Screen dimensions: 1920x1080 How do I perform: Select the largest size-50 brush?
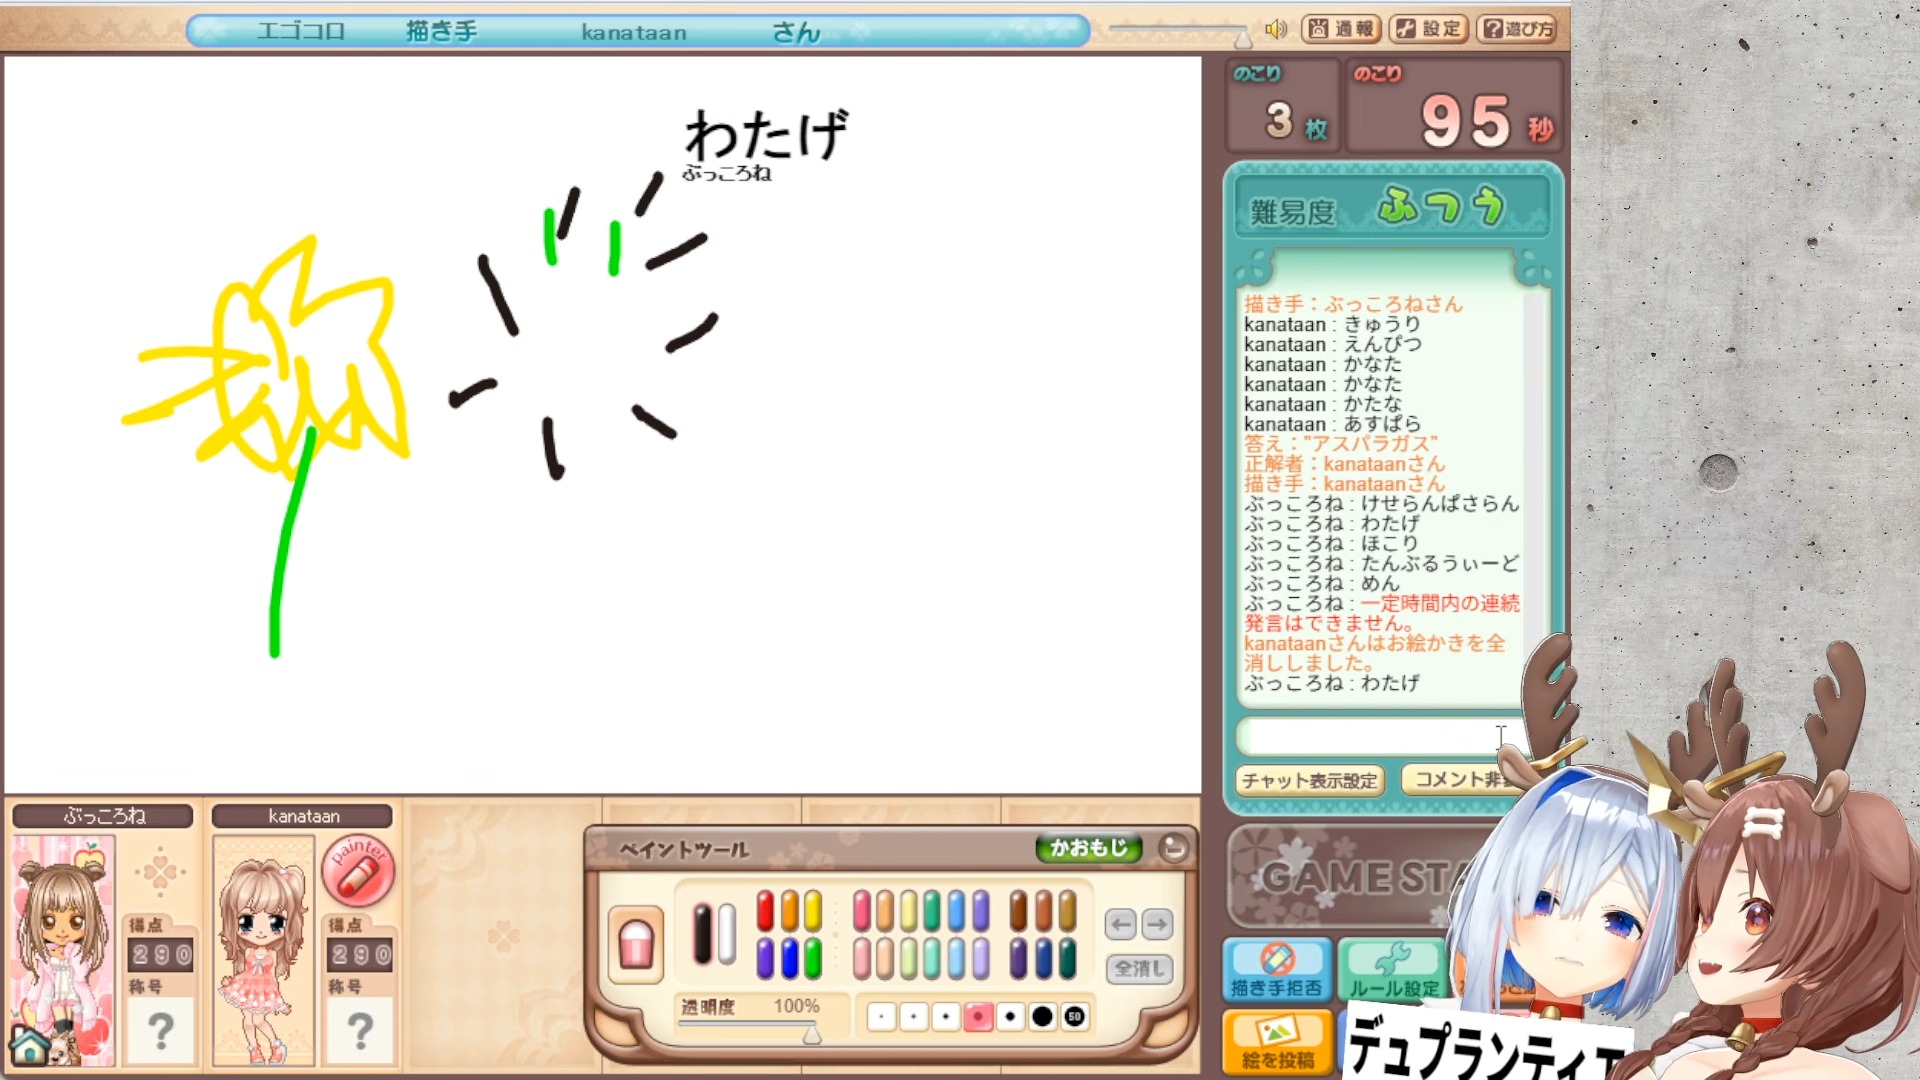1074,1017
